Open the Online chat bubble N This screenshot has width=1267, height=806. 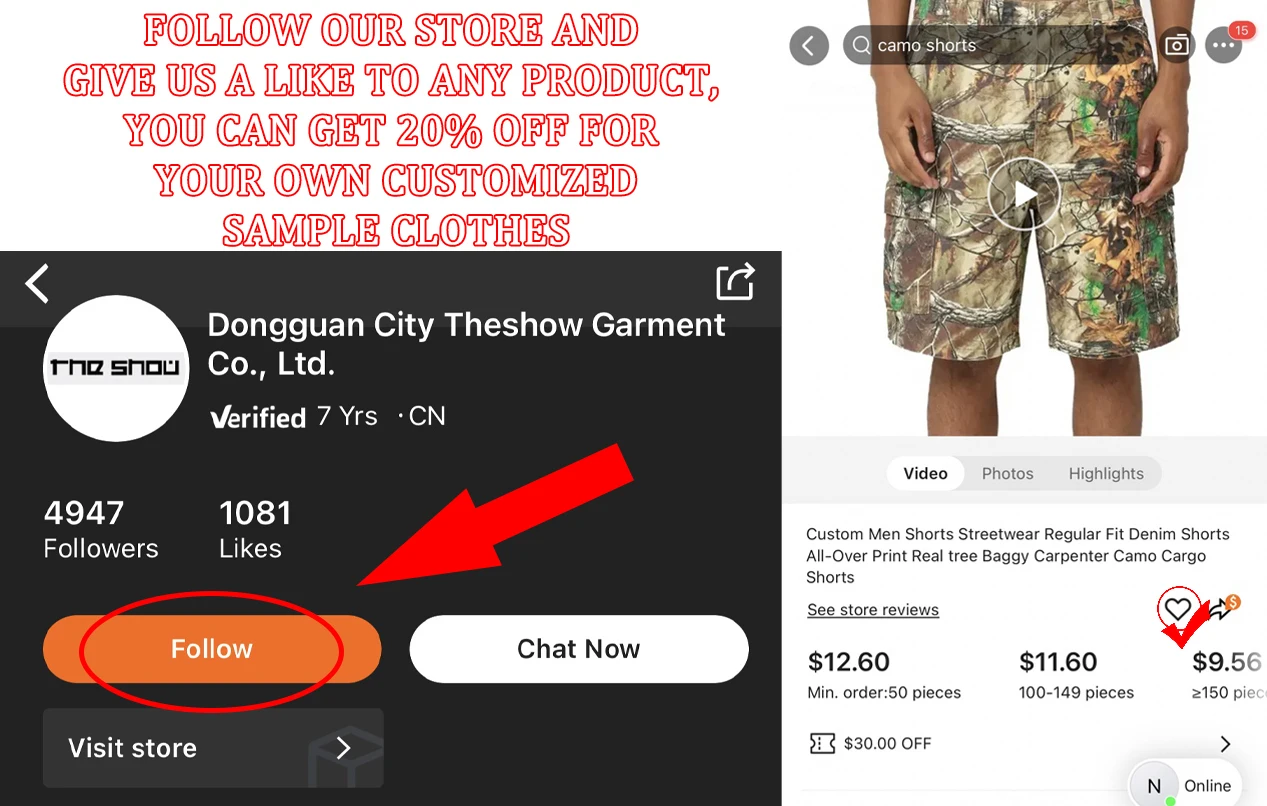tap(1186, 785)
